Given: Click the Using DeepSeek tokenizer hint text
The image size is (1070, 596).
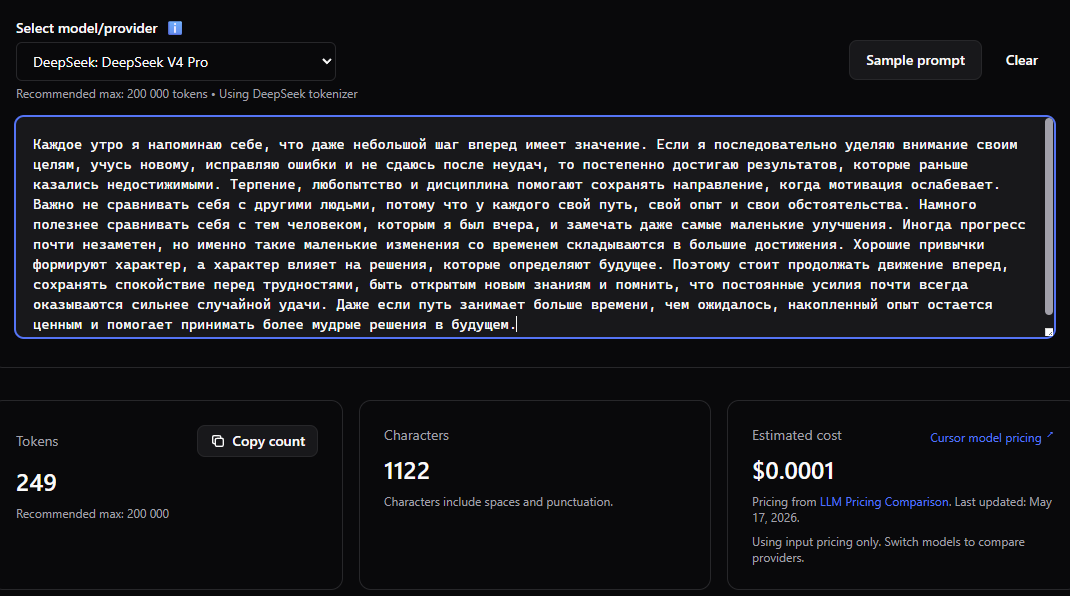Looking at the screenshot, I should (288, 94).
